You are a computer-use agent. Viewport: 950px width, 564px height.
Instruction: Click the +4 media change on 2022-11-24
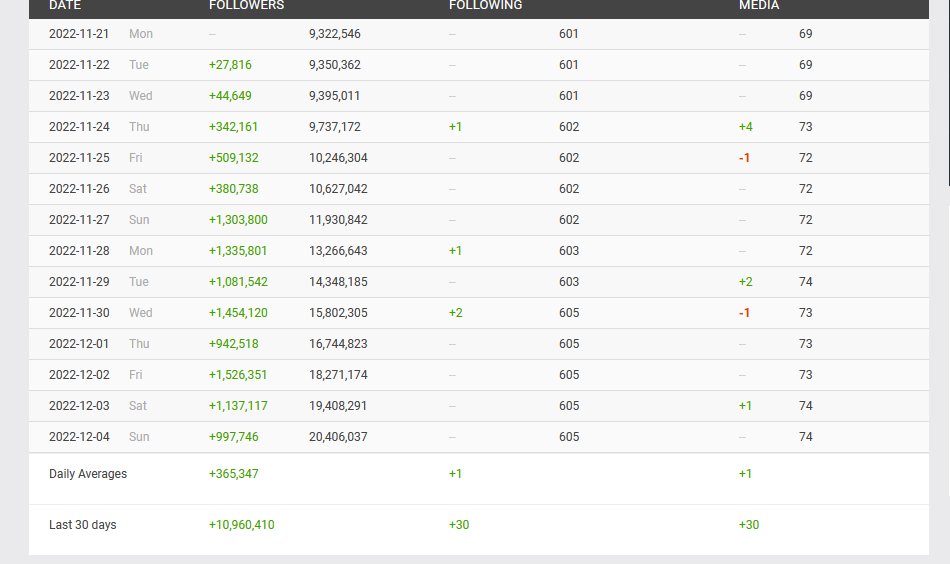point(745,127)
